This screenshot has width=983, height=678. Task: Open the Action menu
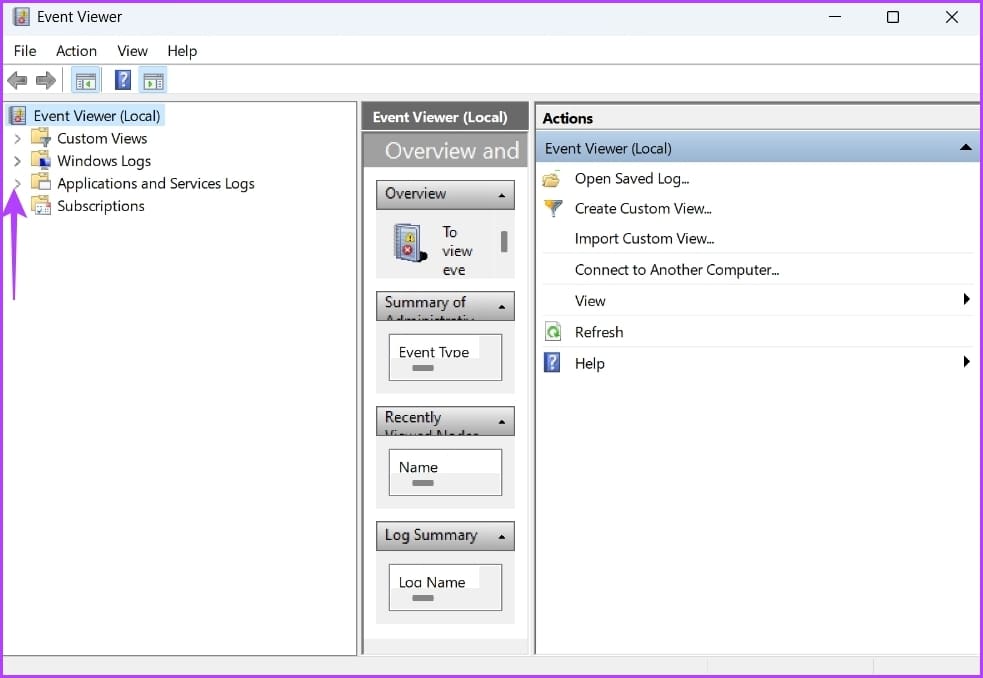(x=76, y=51)
